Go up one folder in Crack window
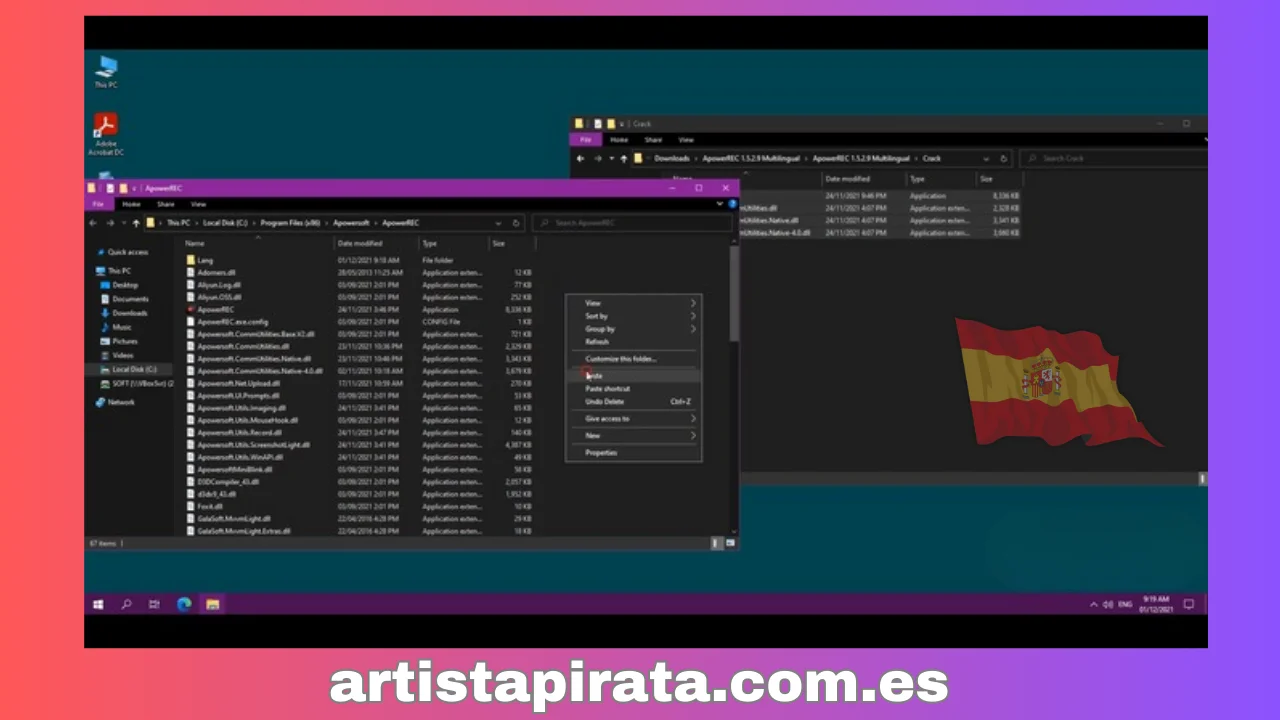 tap(624, 158)
